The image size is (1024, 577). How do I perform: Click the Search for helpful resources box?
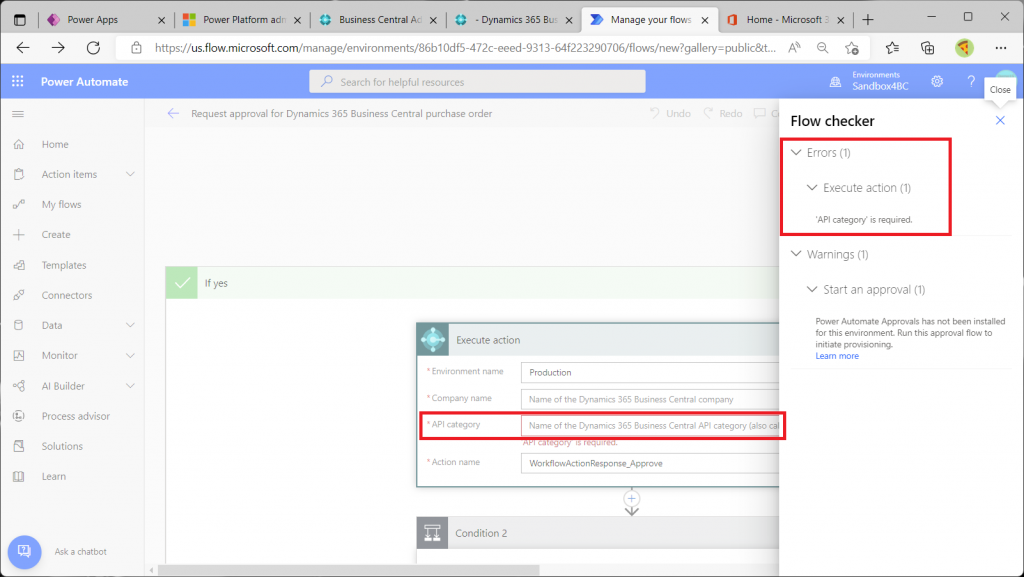tap(477, 82)
